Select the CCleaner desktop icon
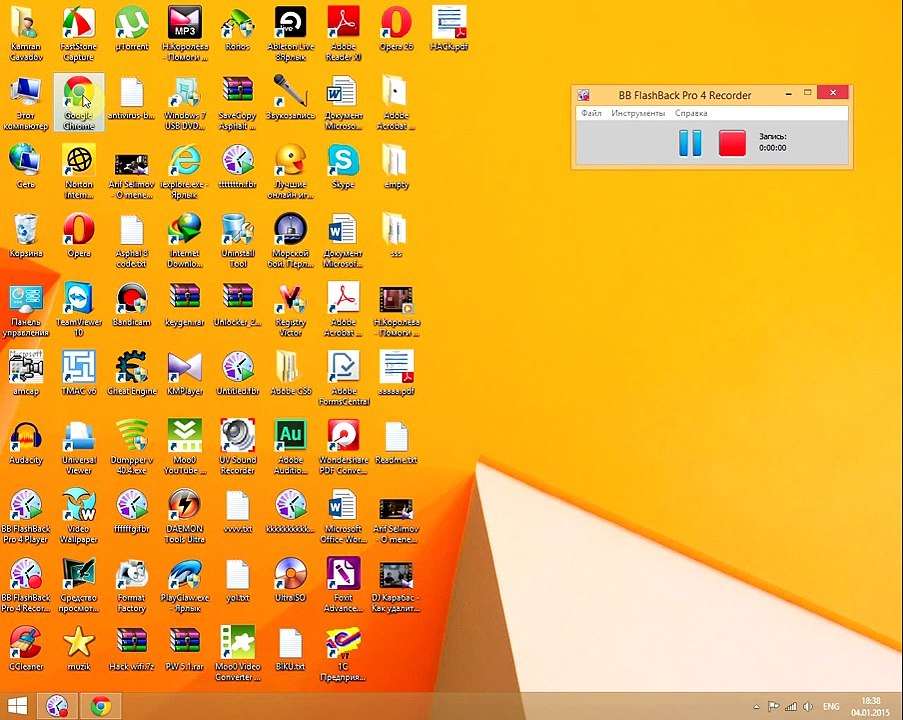This screenshot has width=903, height=720. [26, 649]
